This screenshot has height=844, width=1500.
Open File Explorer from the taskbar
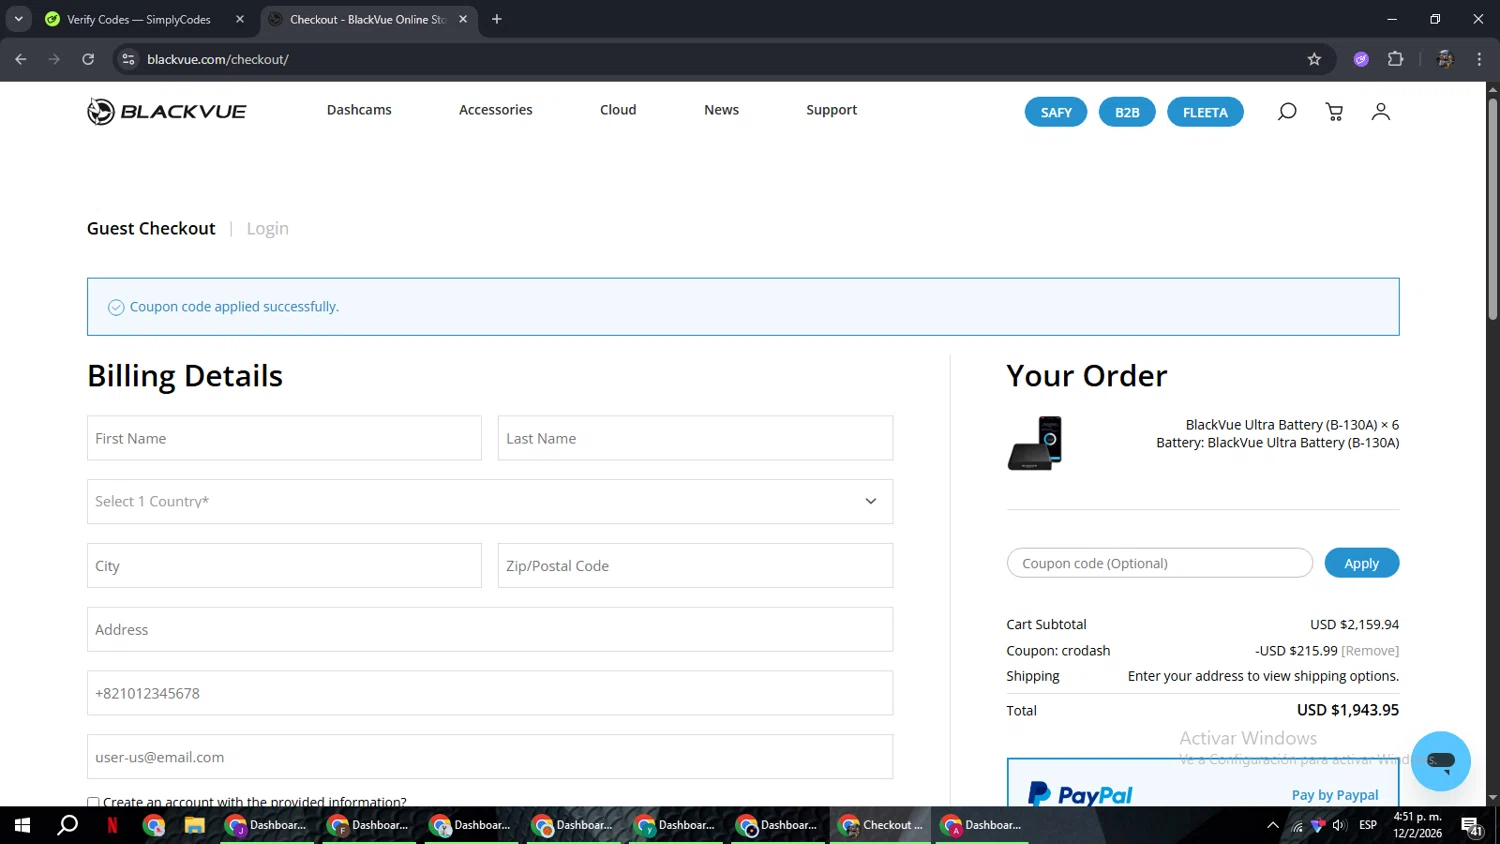click(x=194, y=825)
